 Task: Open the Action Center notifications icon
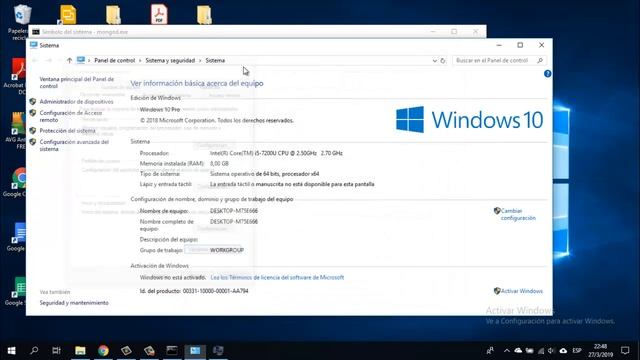pyautogui.click(x=625, y=350)
